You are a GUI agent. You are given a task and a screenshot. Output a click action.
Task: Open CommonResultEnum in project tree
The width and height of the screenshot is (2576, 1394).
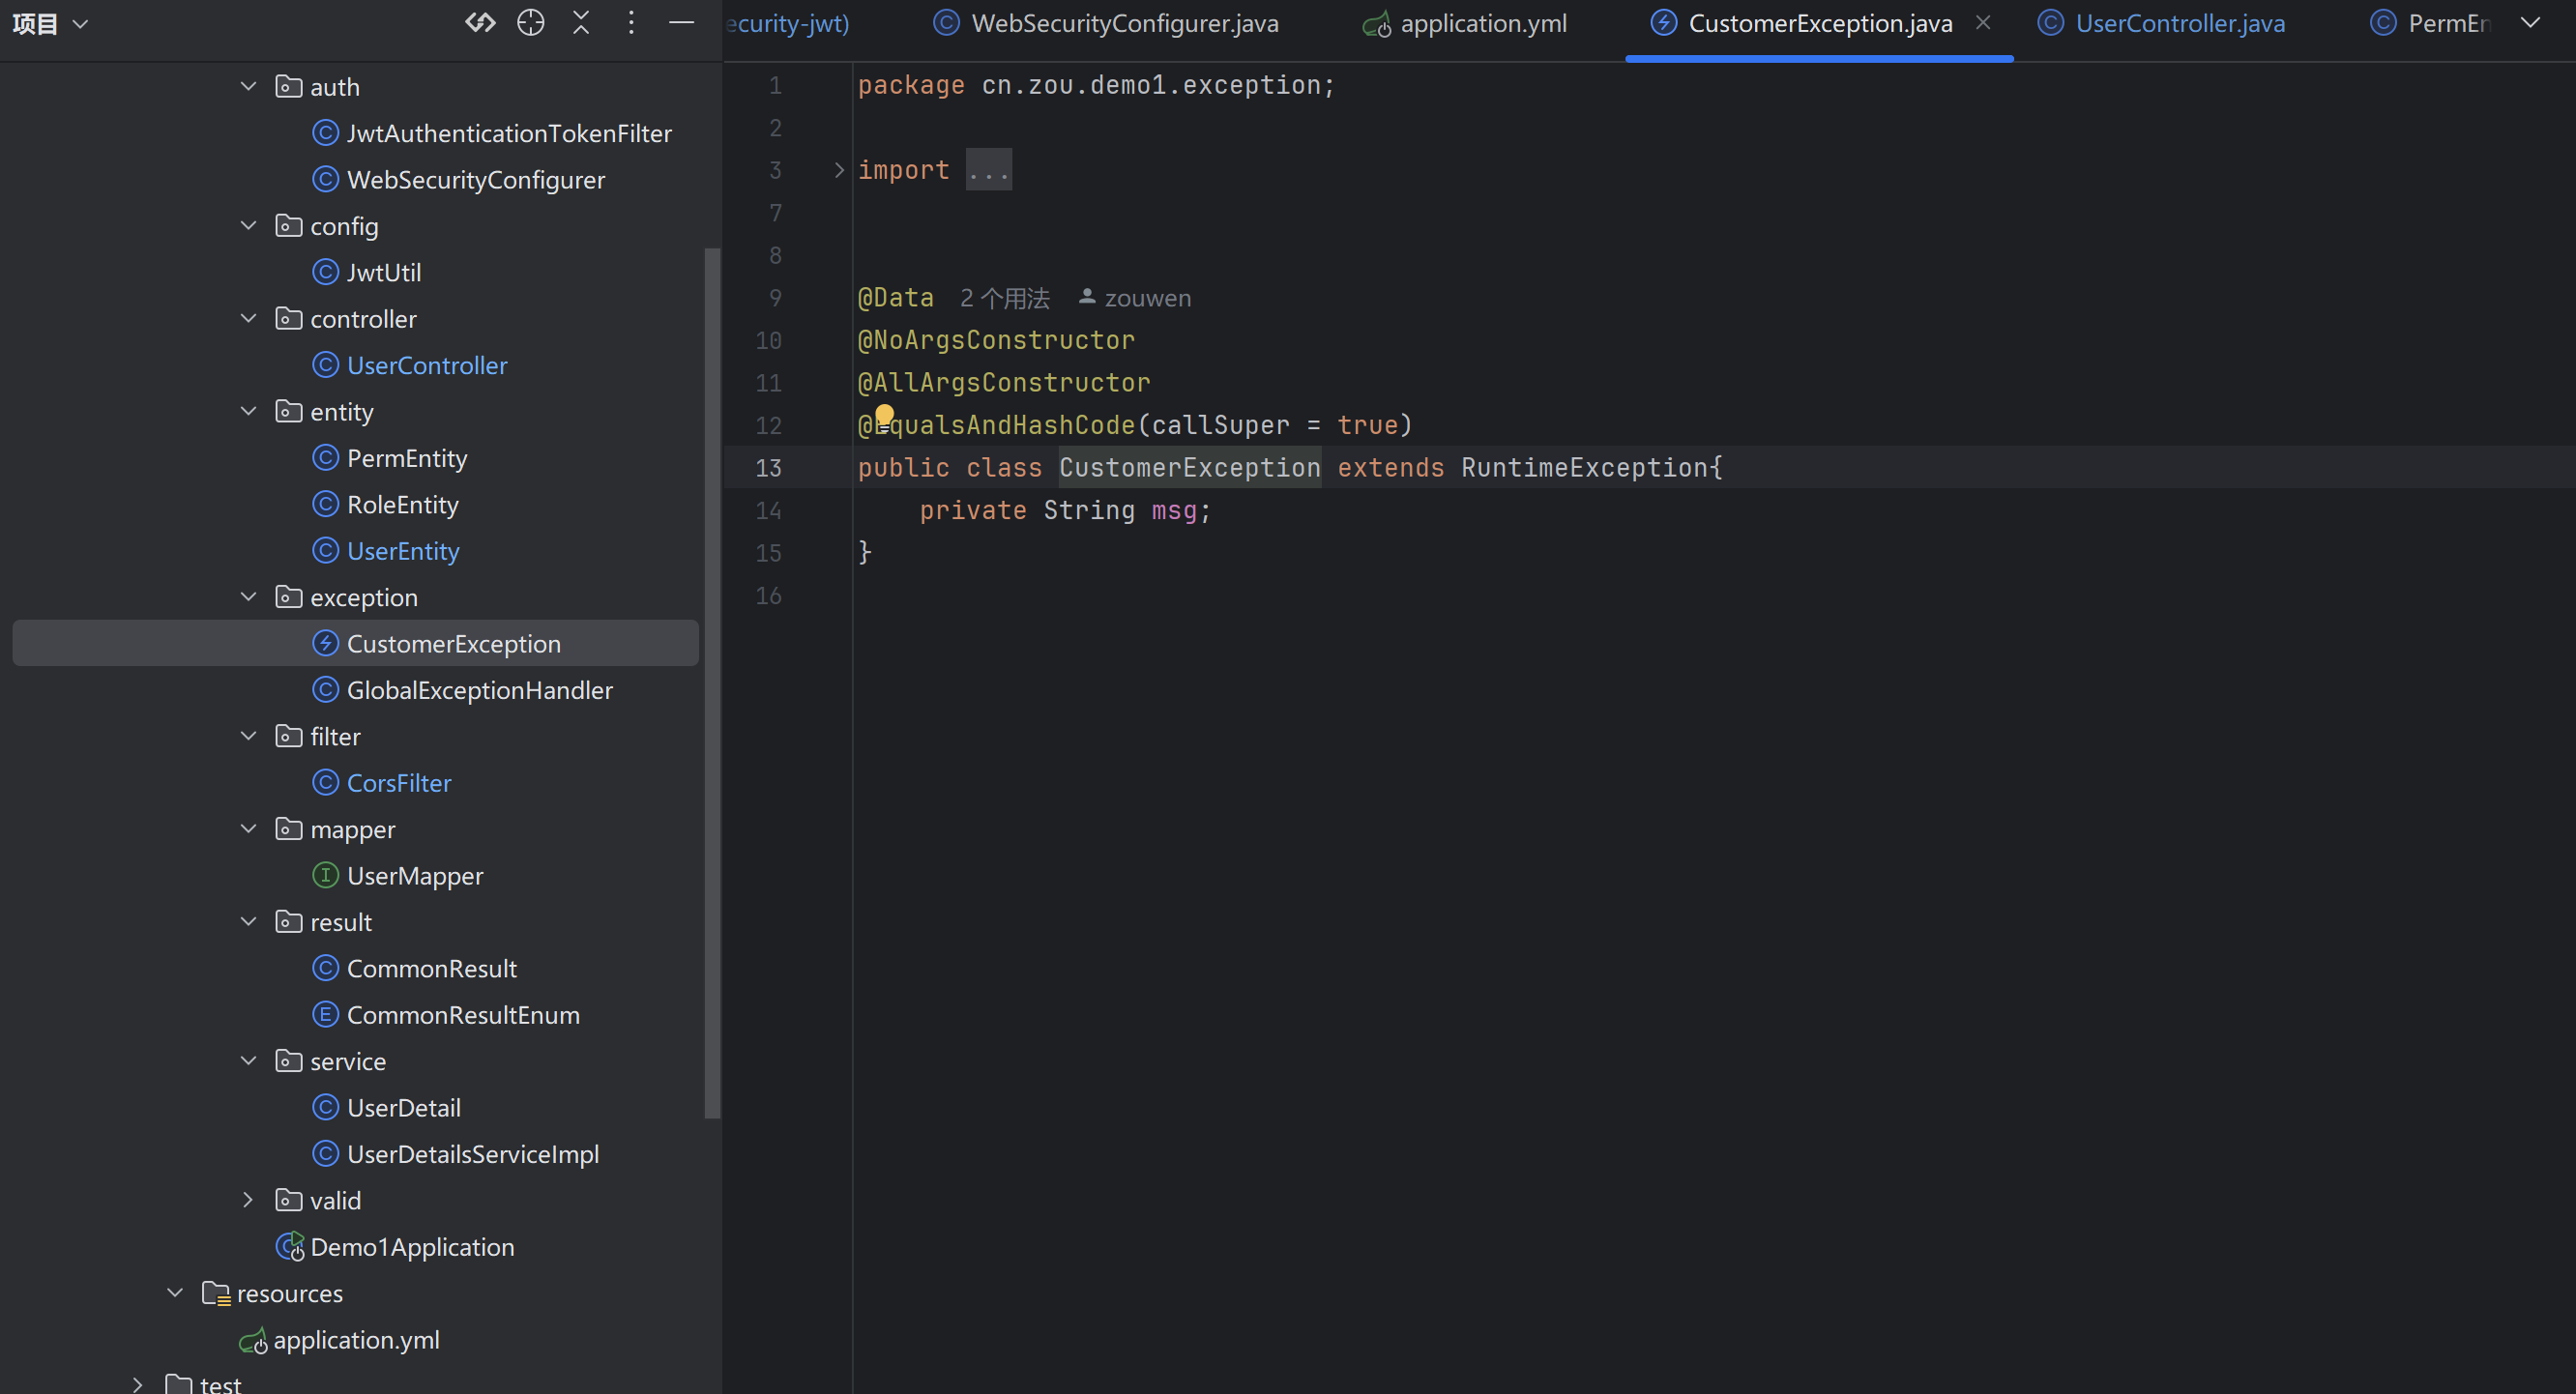(x=463, y=1015)
